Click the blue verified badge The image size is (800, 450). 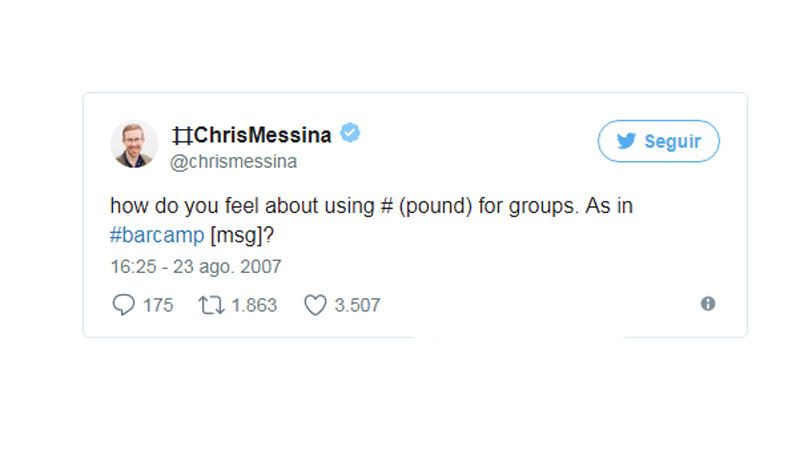(x=350, y=133)
